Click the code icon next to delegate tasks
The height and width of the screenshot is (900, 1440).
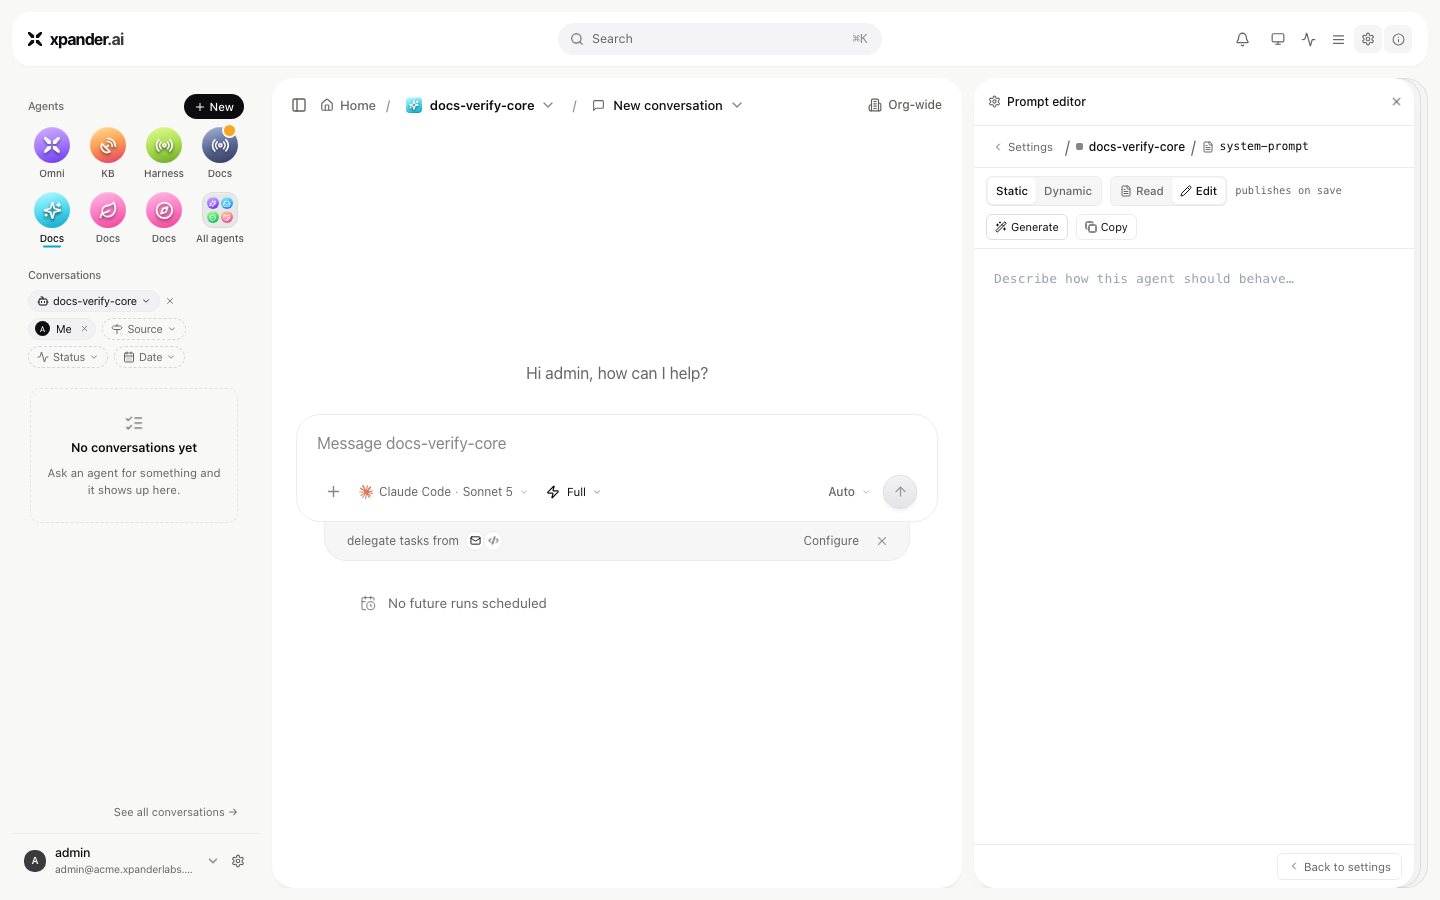(494, 541)
